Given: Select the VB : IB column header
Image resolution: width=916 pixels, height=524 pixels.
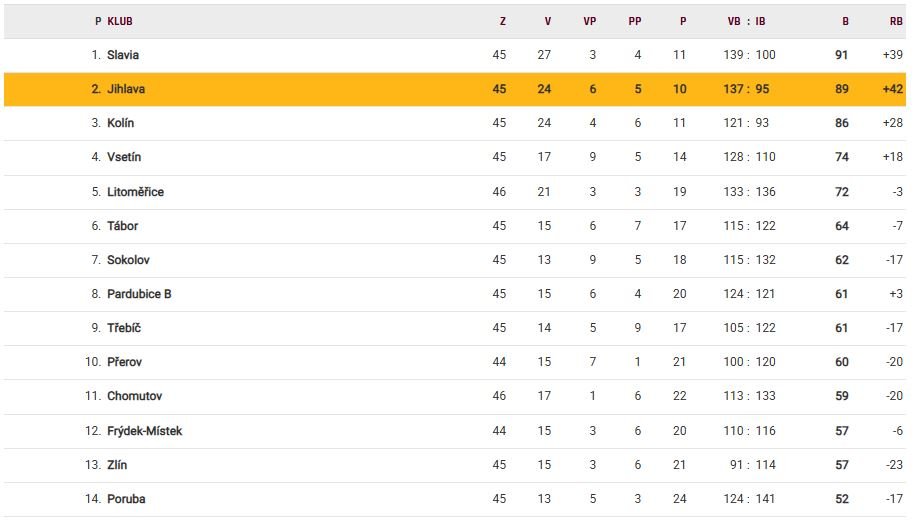Looking at the screenshot, I should click(747, 21).
